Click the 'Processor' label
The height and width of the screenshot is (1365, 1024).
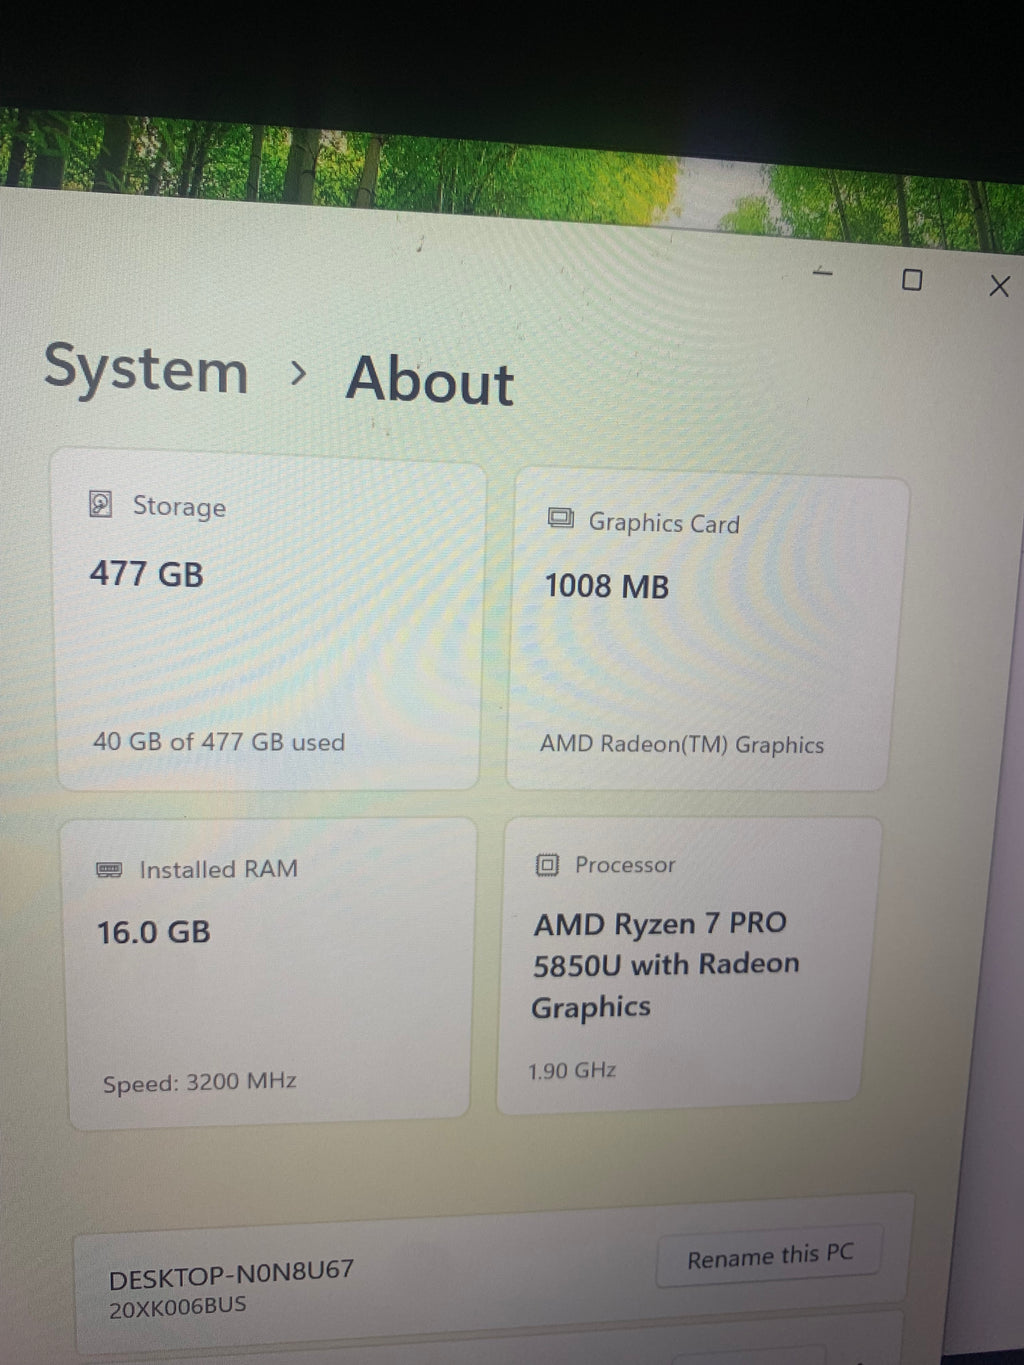625,865
